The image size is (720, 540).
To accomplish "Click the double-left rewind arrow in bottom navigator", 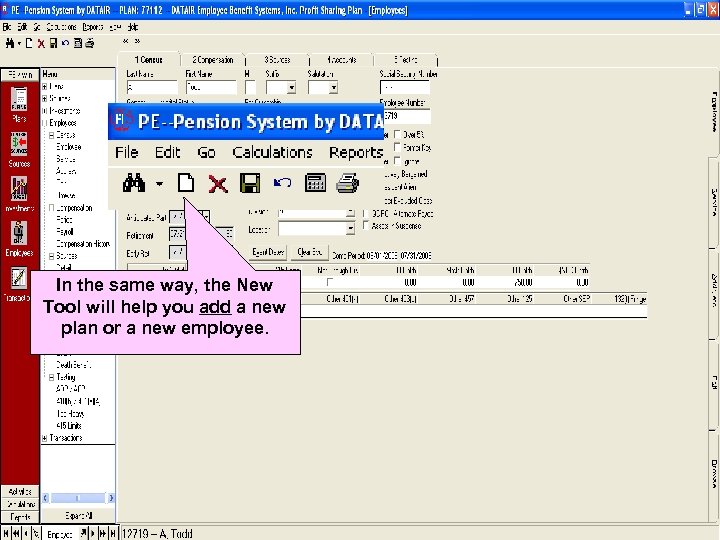I will pyautogui.click(x=16, y=533).
